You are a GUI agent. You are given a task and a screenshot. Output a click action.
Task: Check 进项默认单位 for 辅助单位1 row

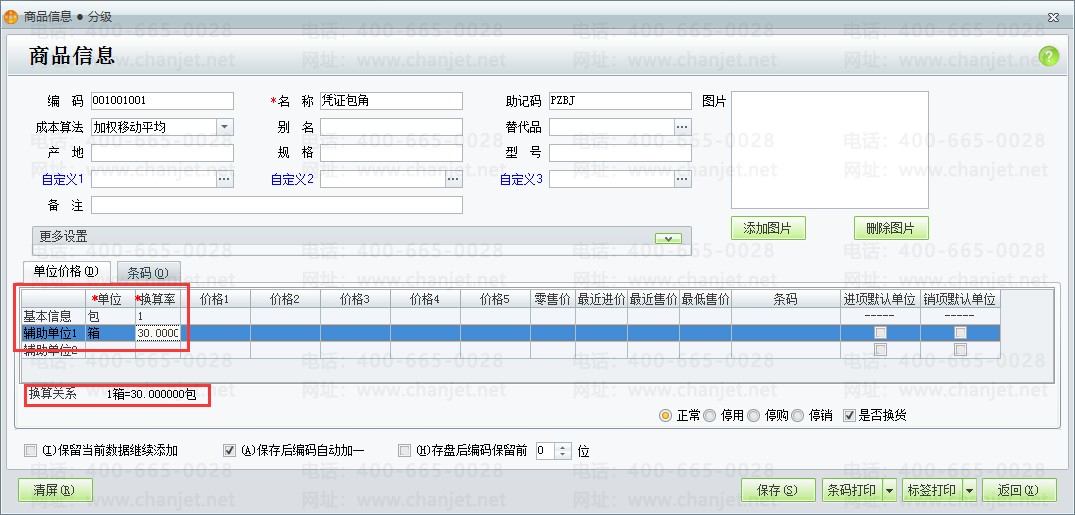point(881,333)
